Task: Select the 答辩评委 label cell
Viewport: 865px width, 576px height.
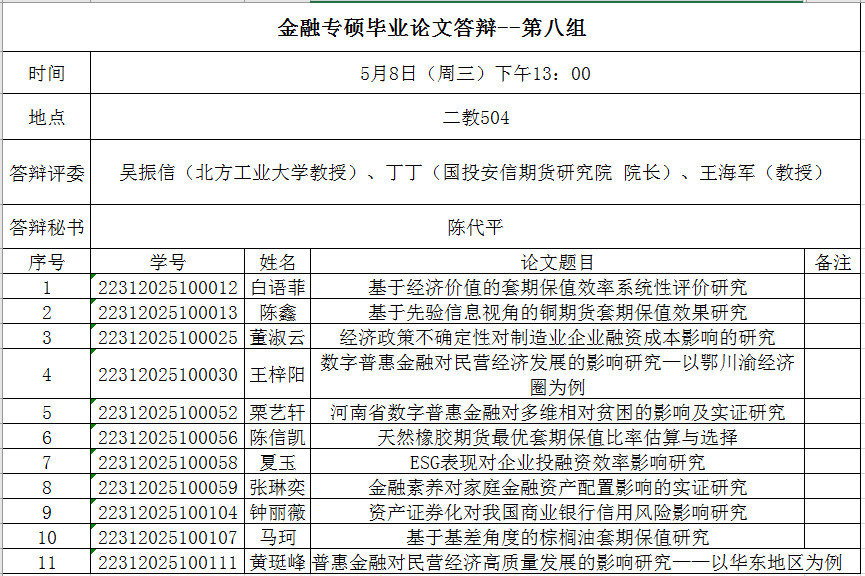Action: click(46, 172)
